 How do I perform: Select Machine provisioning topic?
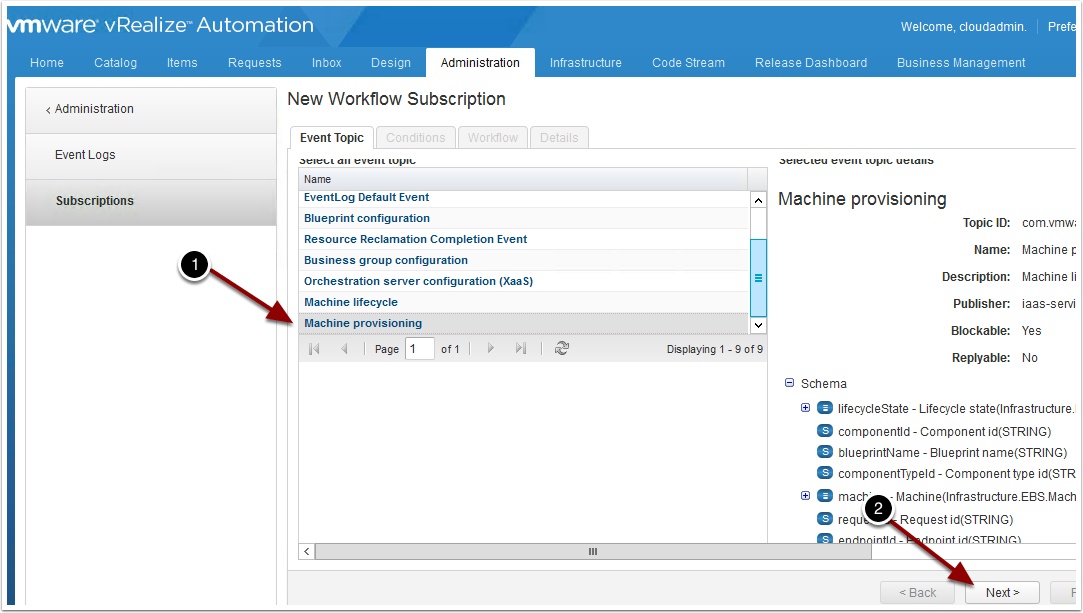click(524, 323)
